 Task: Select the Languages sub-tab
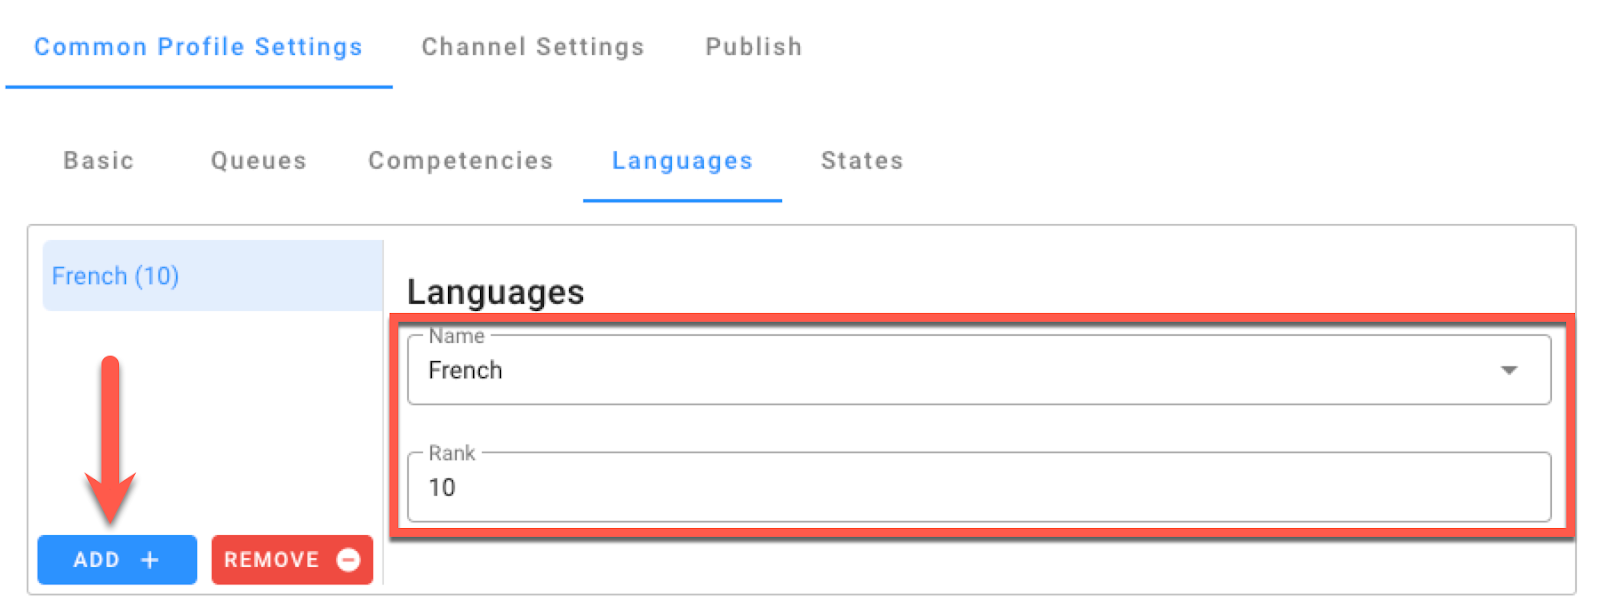pyautogui.click(x=682, y=161)
